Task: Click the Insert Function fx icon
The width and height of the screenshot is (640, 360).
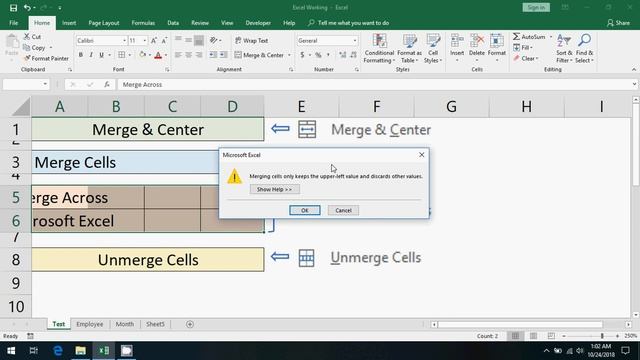Action: [107, 84]
